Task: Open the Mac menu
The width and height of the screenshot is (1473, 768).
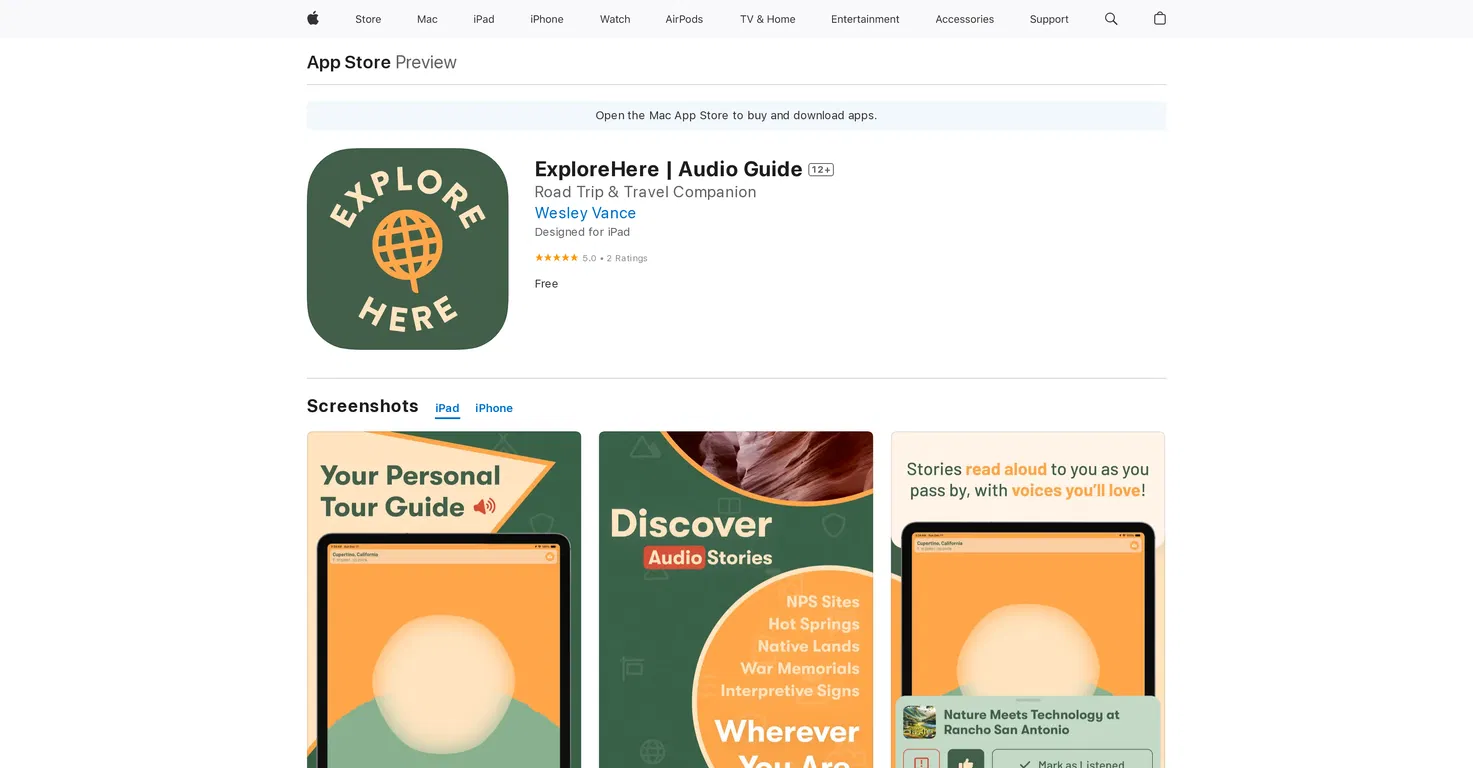Action: 427,19
